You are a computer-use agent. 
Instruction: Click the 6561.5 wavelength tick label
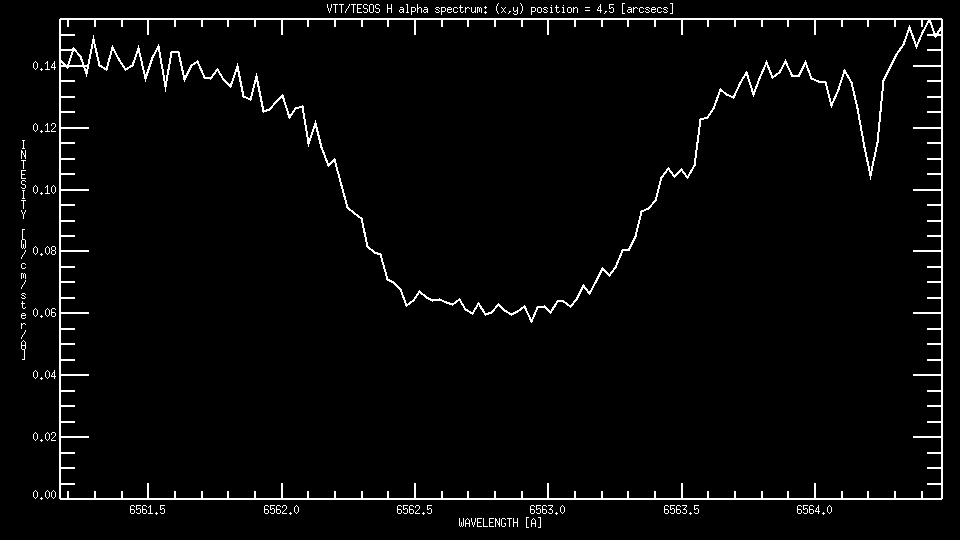tap(148, 509)
